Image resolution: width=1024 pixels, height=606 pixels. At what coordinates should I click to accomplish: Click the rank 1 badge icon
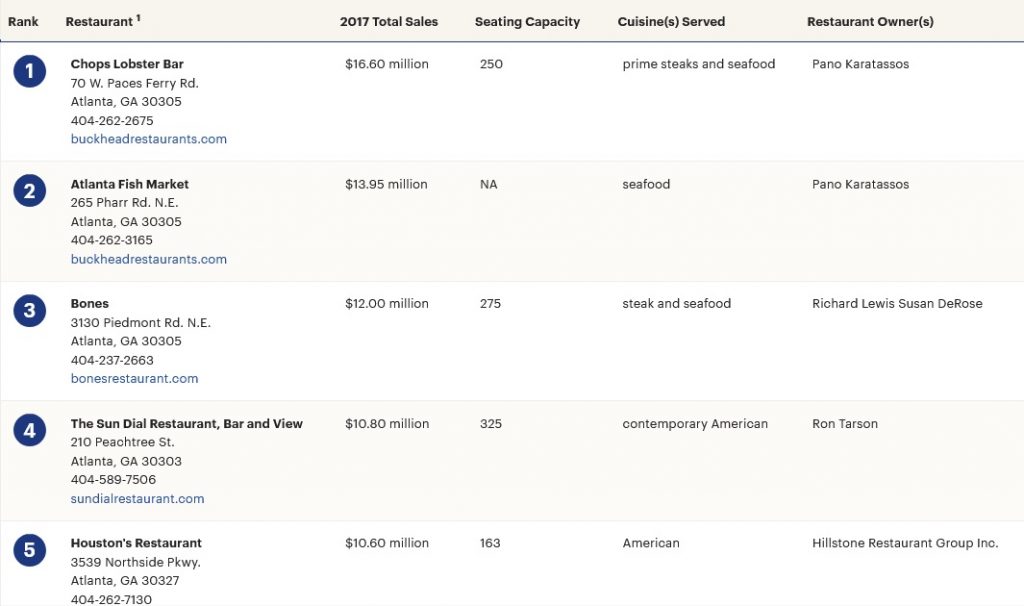click(29, 71)
